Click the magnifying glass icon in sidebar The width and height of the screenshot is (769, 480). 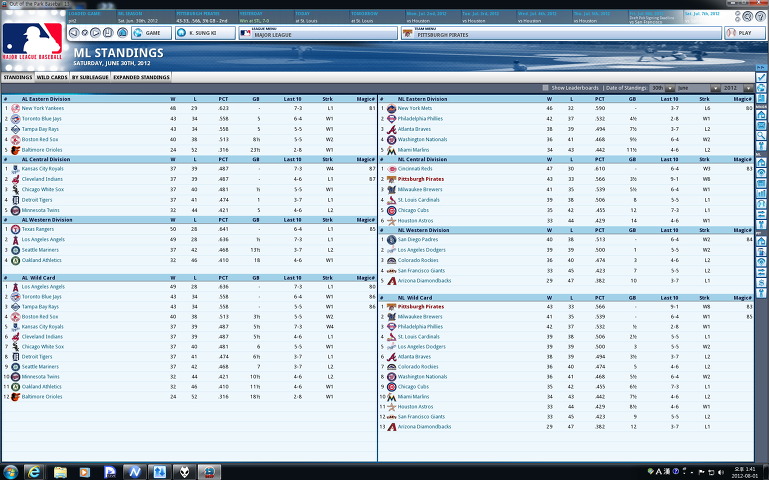coord(761,135)
